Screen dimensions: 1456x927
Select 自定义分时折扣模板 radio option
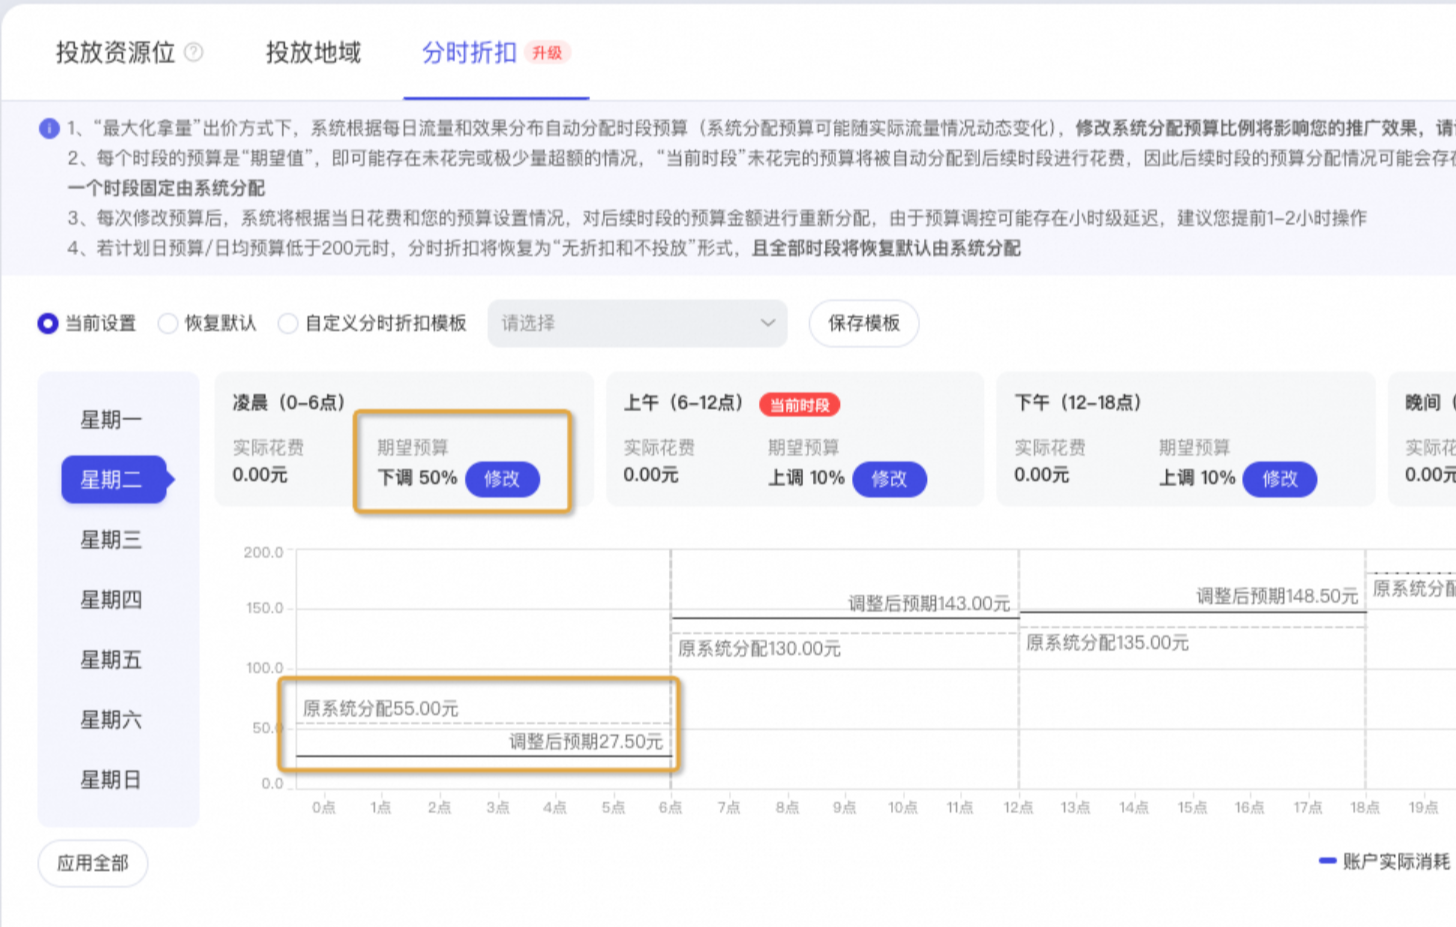(x=288, y=323)
